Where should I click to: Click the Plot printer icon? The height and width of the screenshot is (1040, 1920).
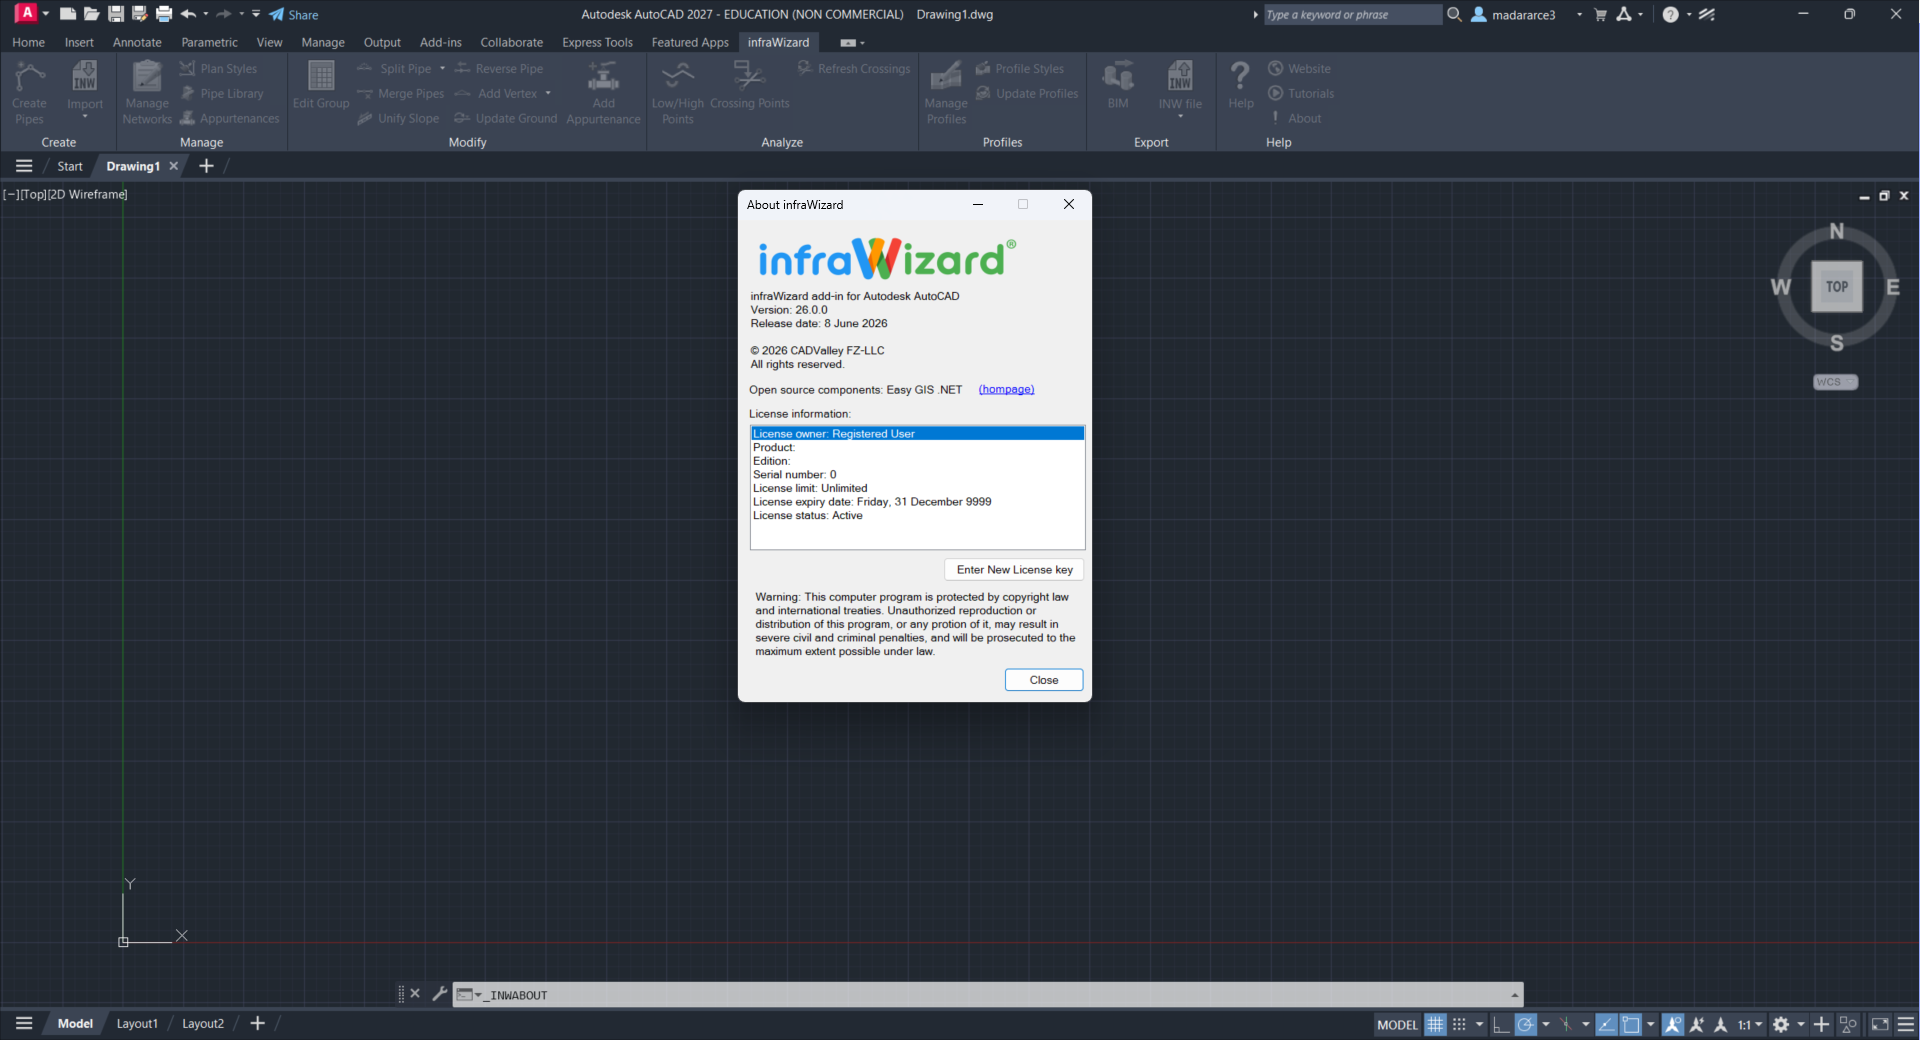coord(164,14)
